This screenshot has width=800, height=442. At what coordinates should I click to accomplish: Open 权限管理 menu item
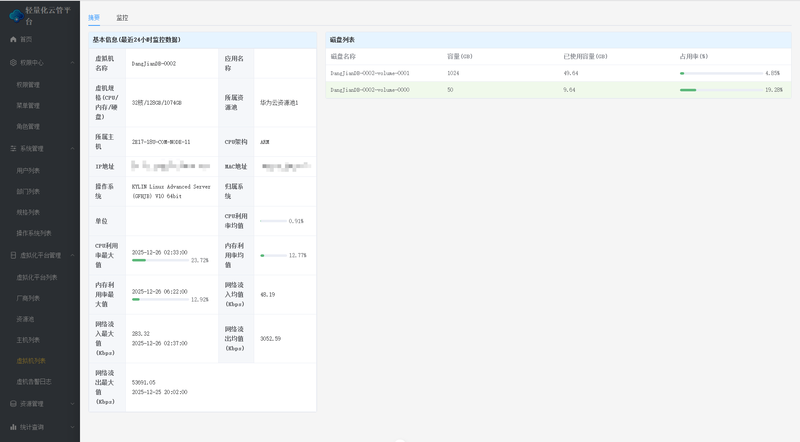(28, 85)
